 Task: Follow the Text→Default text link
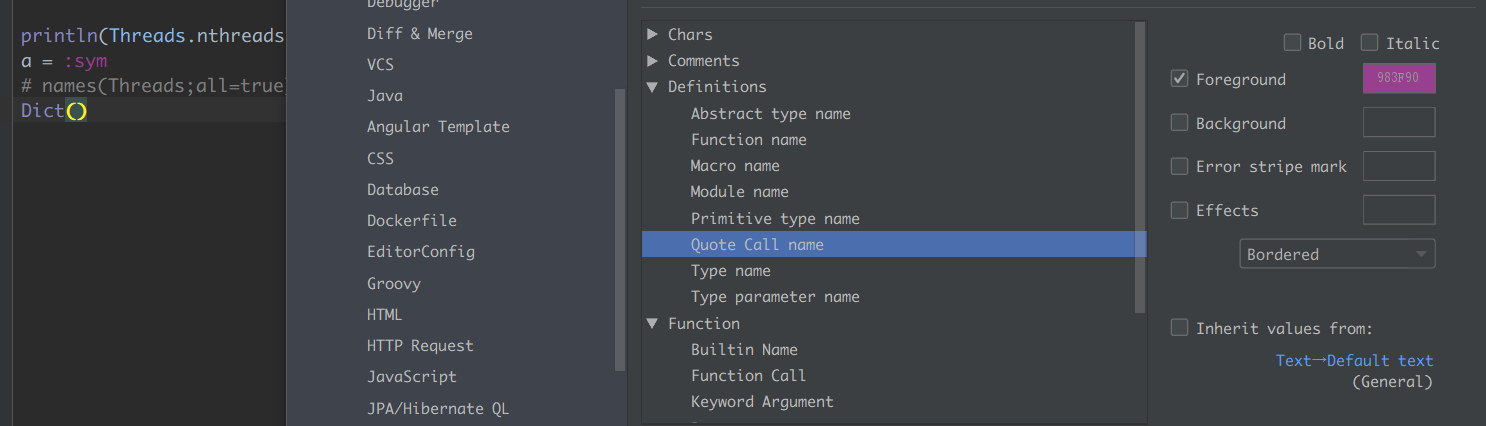(1354, 361)
